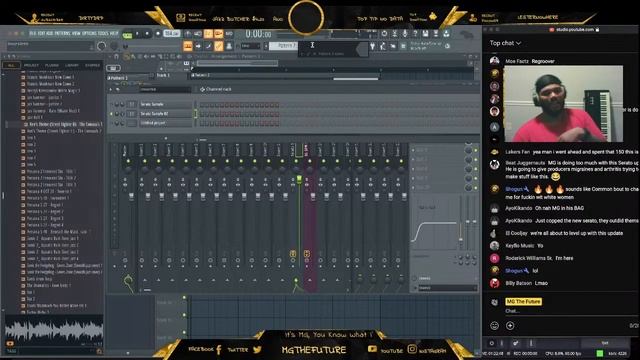The image size is (640, 360).
Task: Mute the Untitled project channel
Action: pos(111,123)
